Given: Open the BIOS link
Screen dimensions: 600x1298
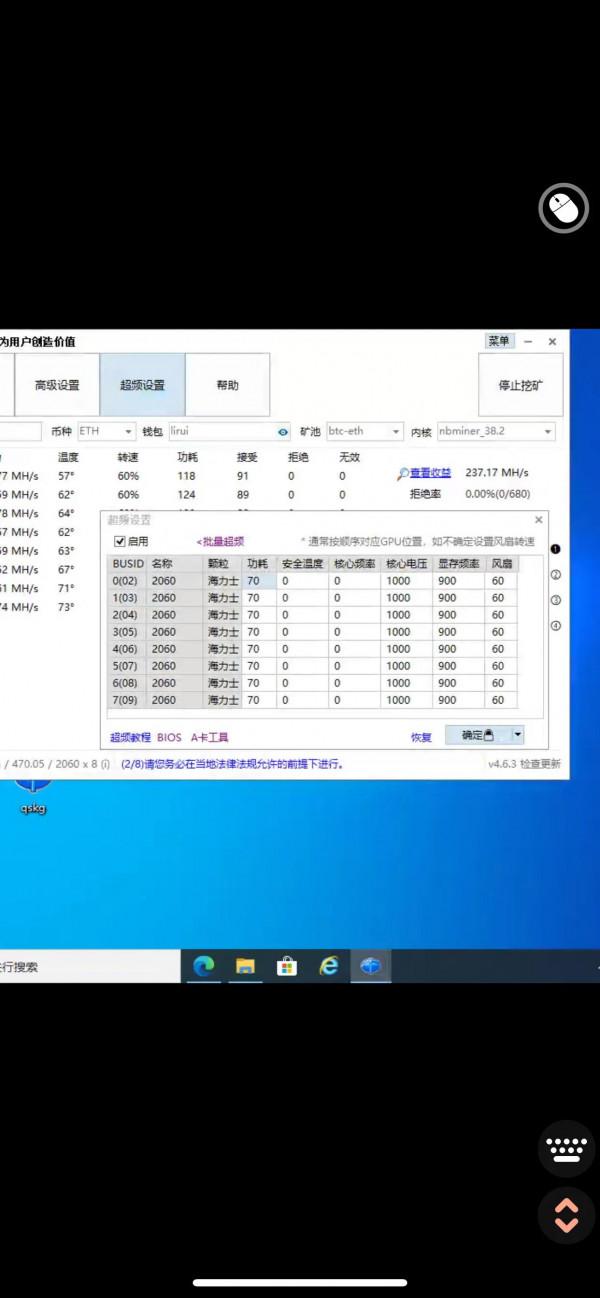Looking at the screenshot, I should pos(169,737).
